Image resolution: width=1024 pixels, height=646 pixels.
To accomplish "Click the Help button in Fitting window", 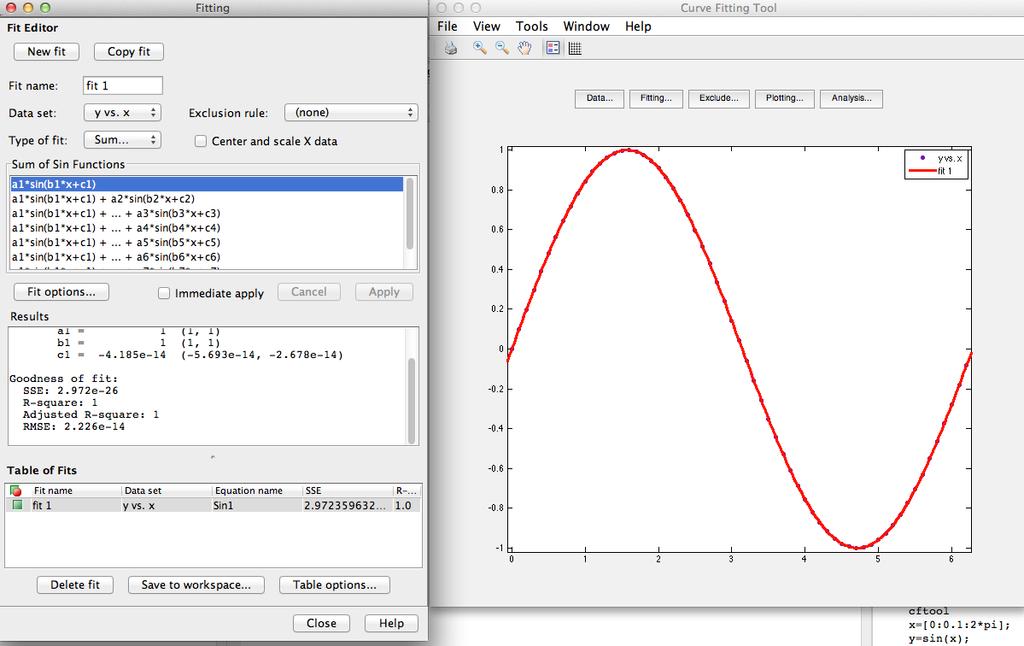I will click(391, 623).
